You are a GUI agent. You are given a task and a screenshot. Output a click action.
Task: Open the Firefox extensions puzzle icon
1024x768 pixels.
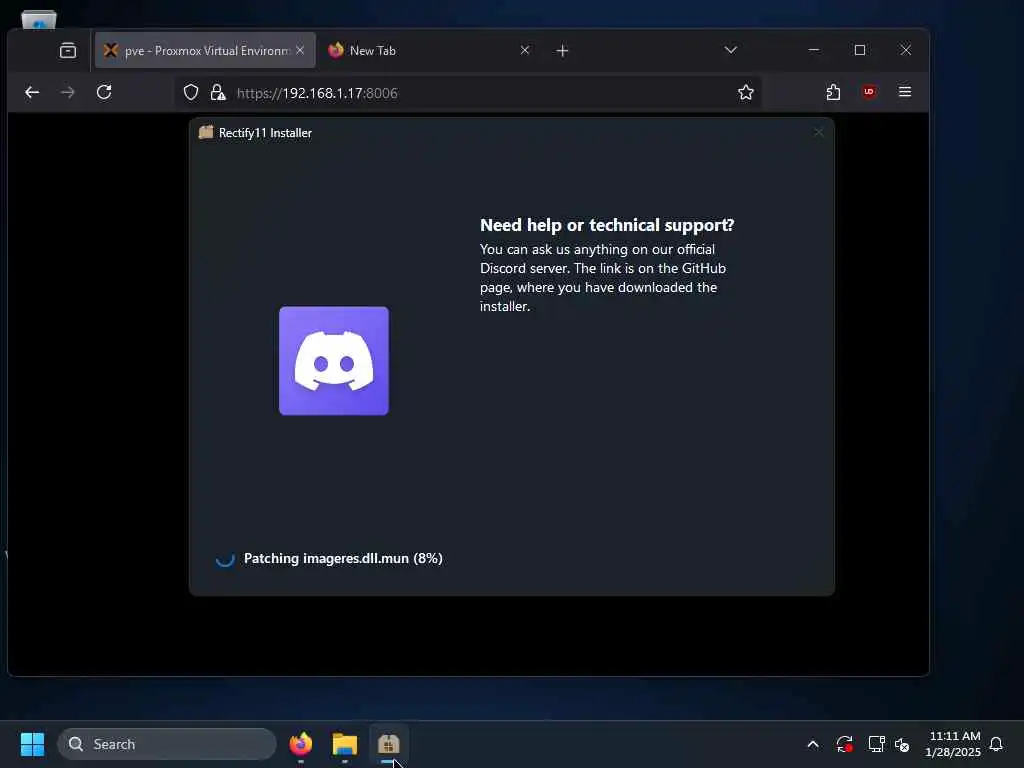(833, 92)
